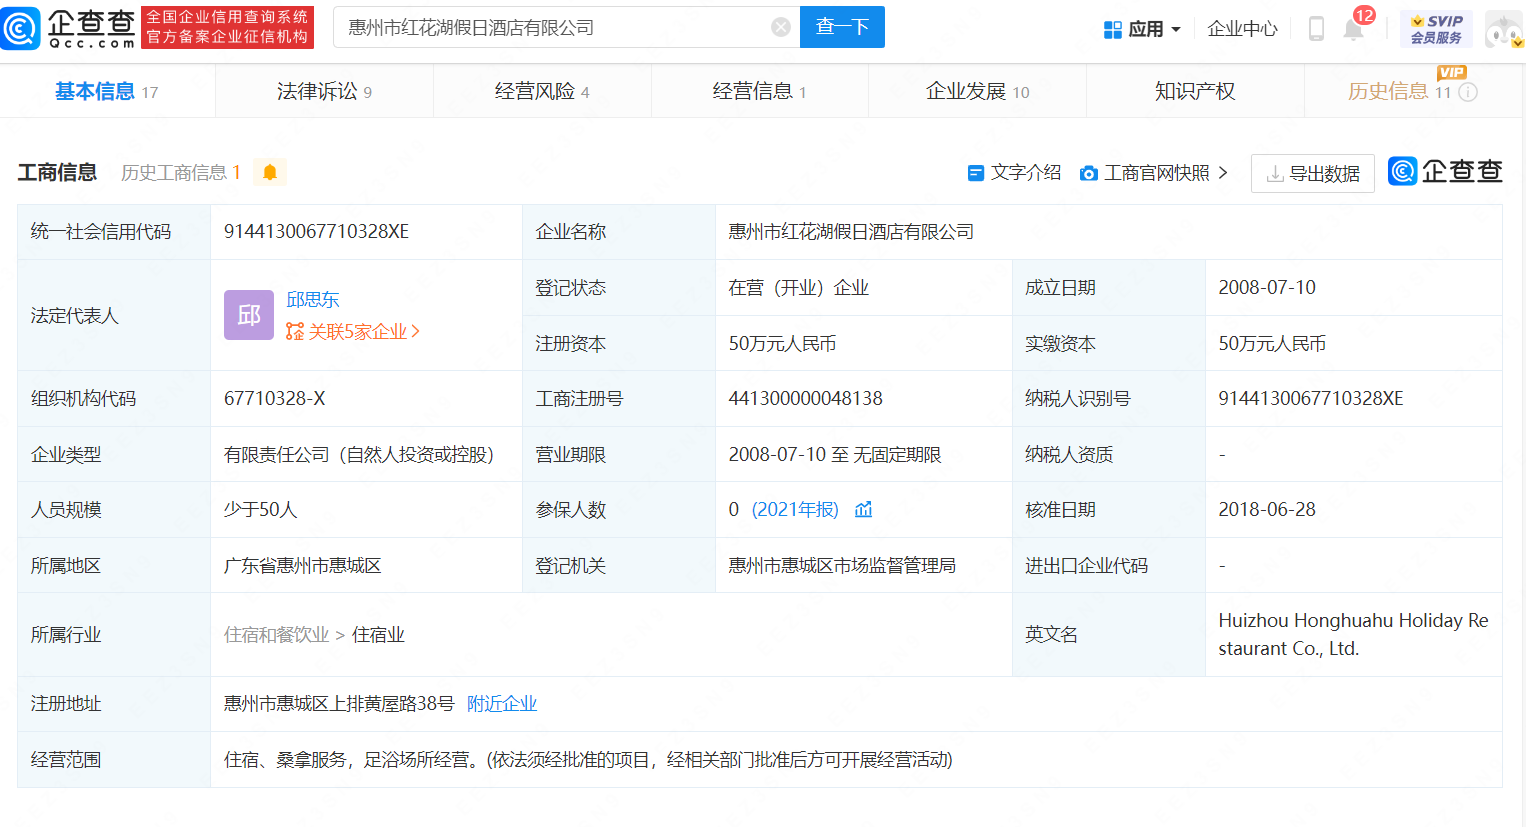This screenshot has width=1526, height=827.
Task: Clear the search box with the X icon
Action: tap(781, 27)
